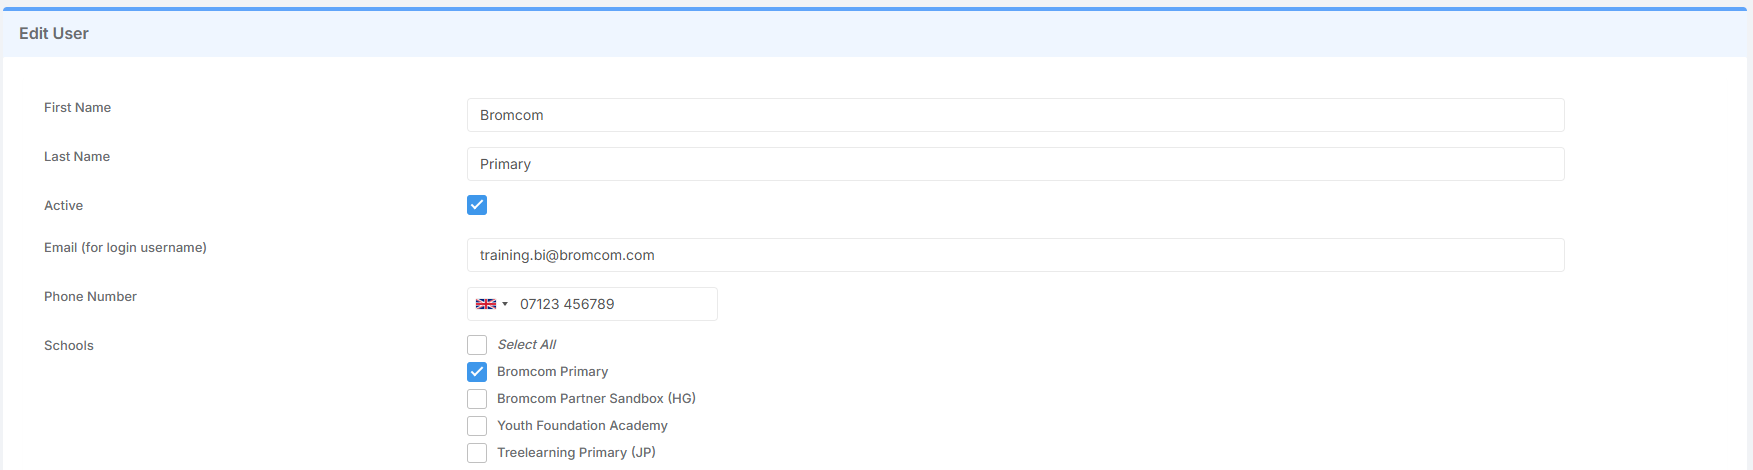Enable Bromcom Partner Sandbox (HG) checkbox
The width and height of the screenshot is (1753, 470).
tap(477, 399)
